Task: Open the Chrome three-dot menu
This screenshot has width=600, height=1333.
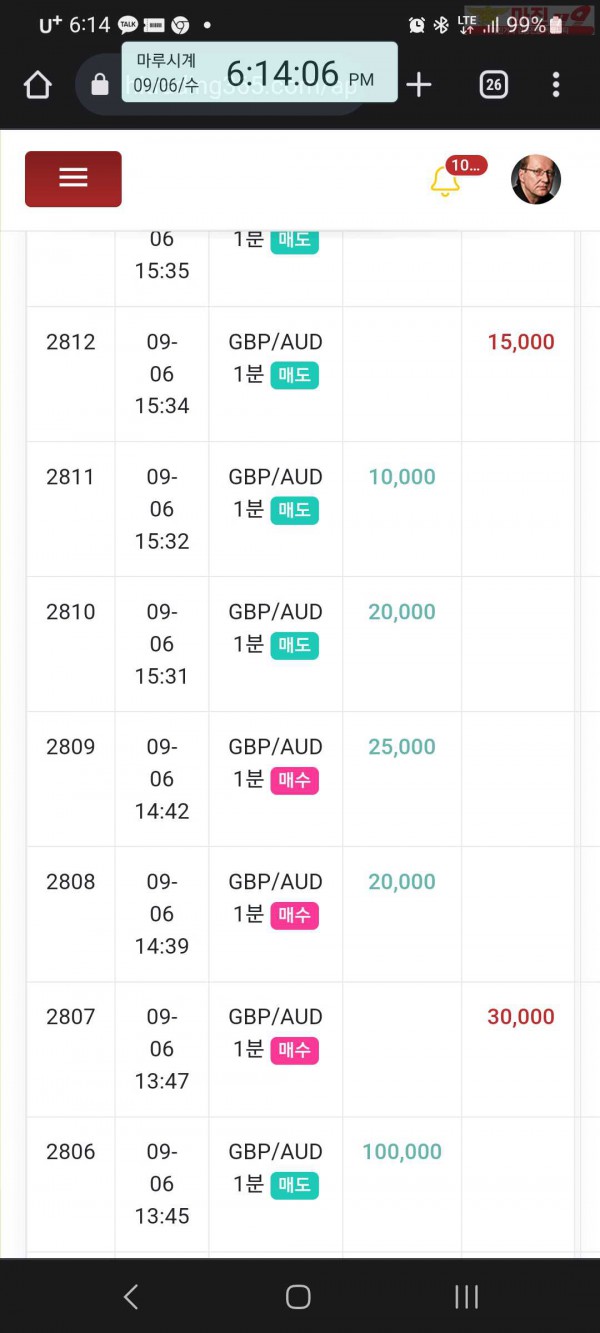Action: 556,85
